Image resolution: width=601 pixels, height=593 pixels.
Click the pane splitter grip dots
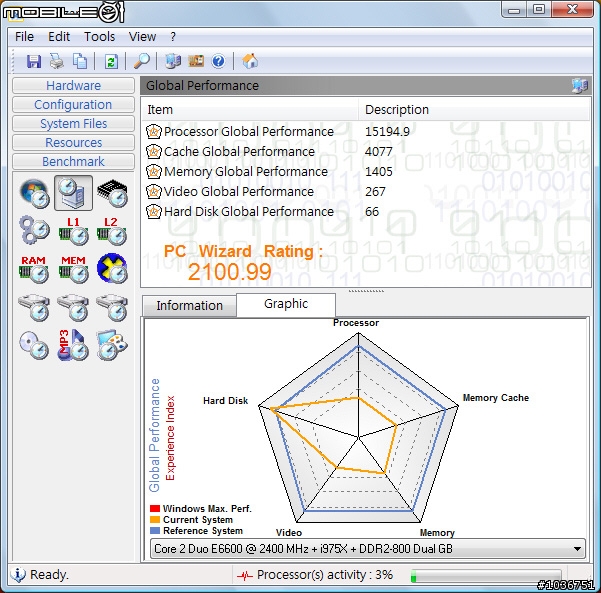pos(366,291)
